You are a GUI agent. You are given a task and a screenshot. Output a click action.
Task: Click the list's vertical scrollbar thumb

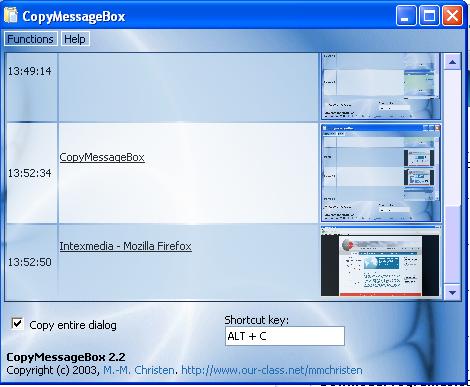(x=452, y=246)
